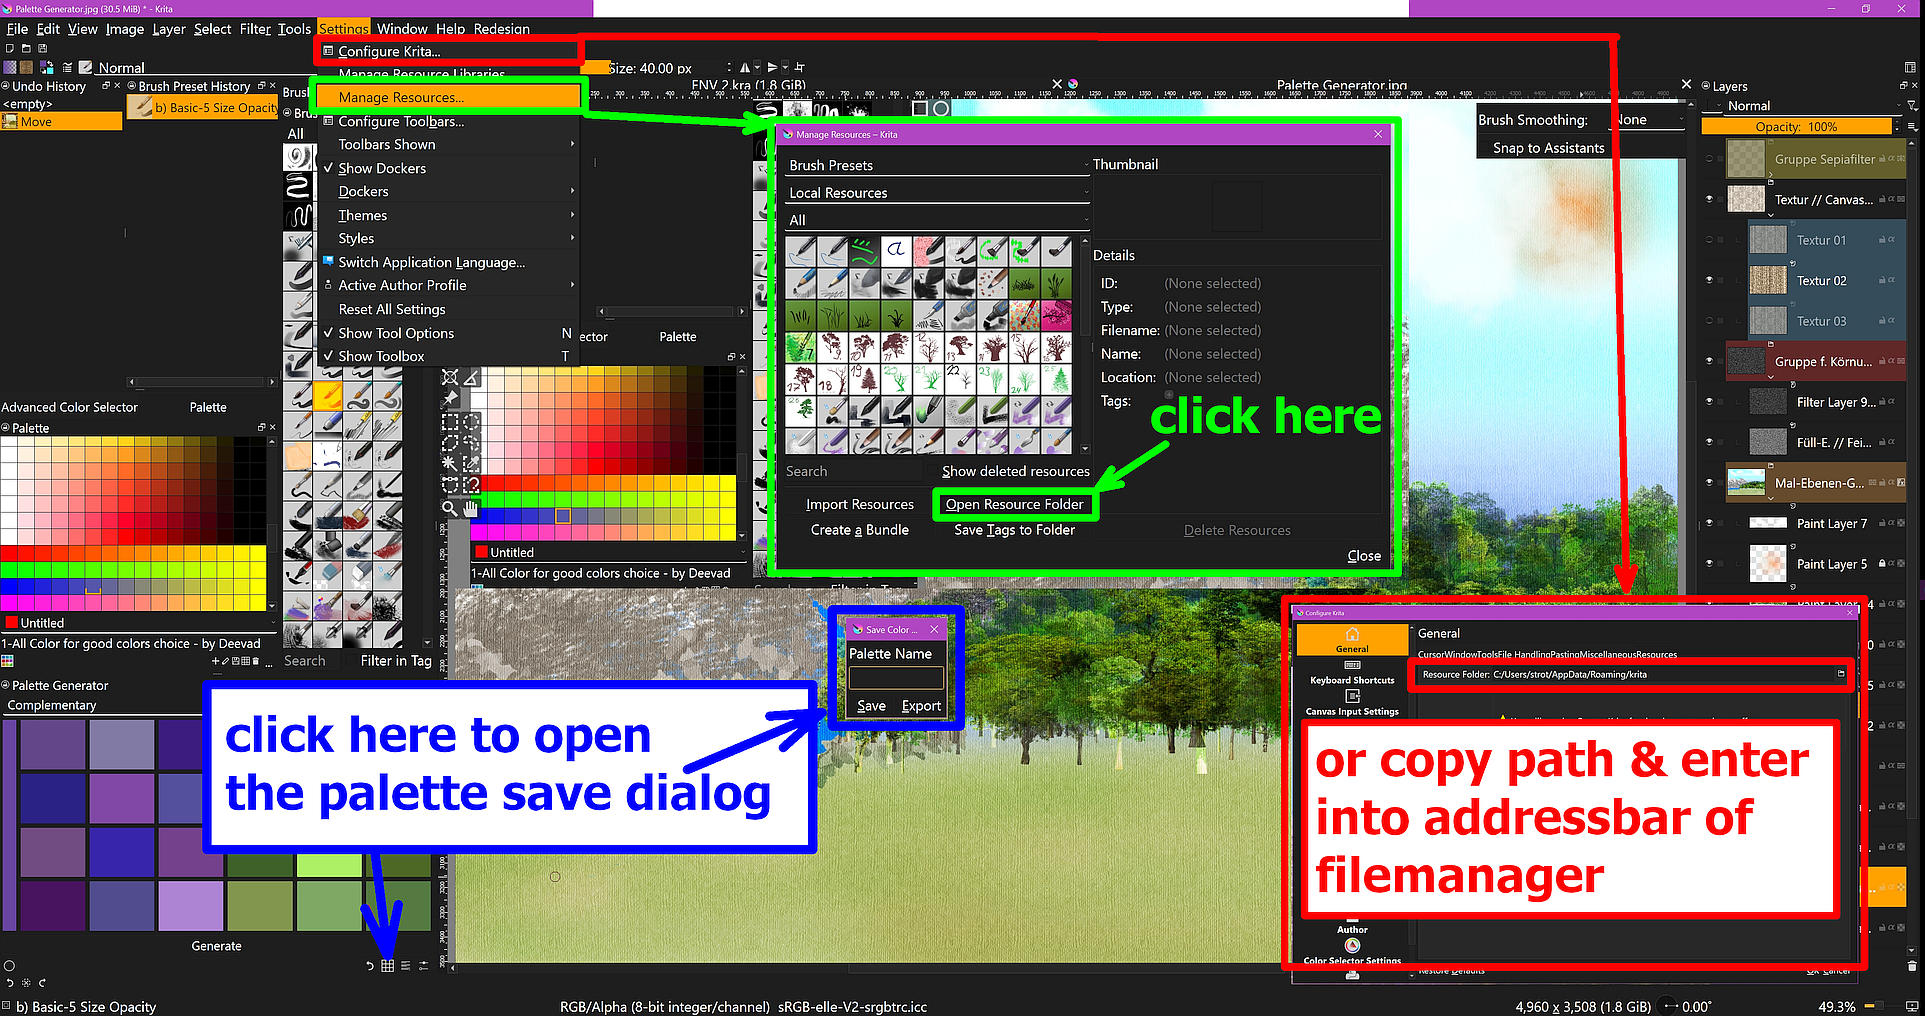This screenshot has height=1016, width=1925.
Task: Open General page in Configure Krita
Action: (1352, 640)
